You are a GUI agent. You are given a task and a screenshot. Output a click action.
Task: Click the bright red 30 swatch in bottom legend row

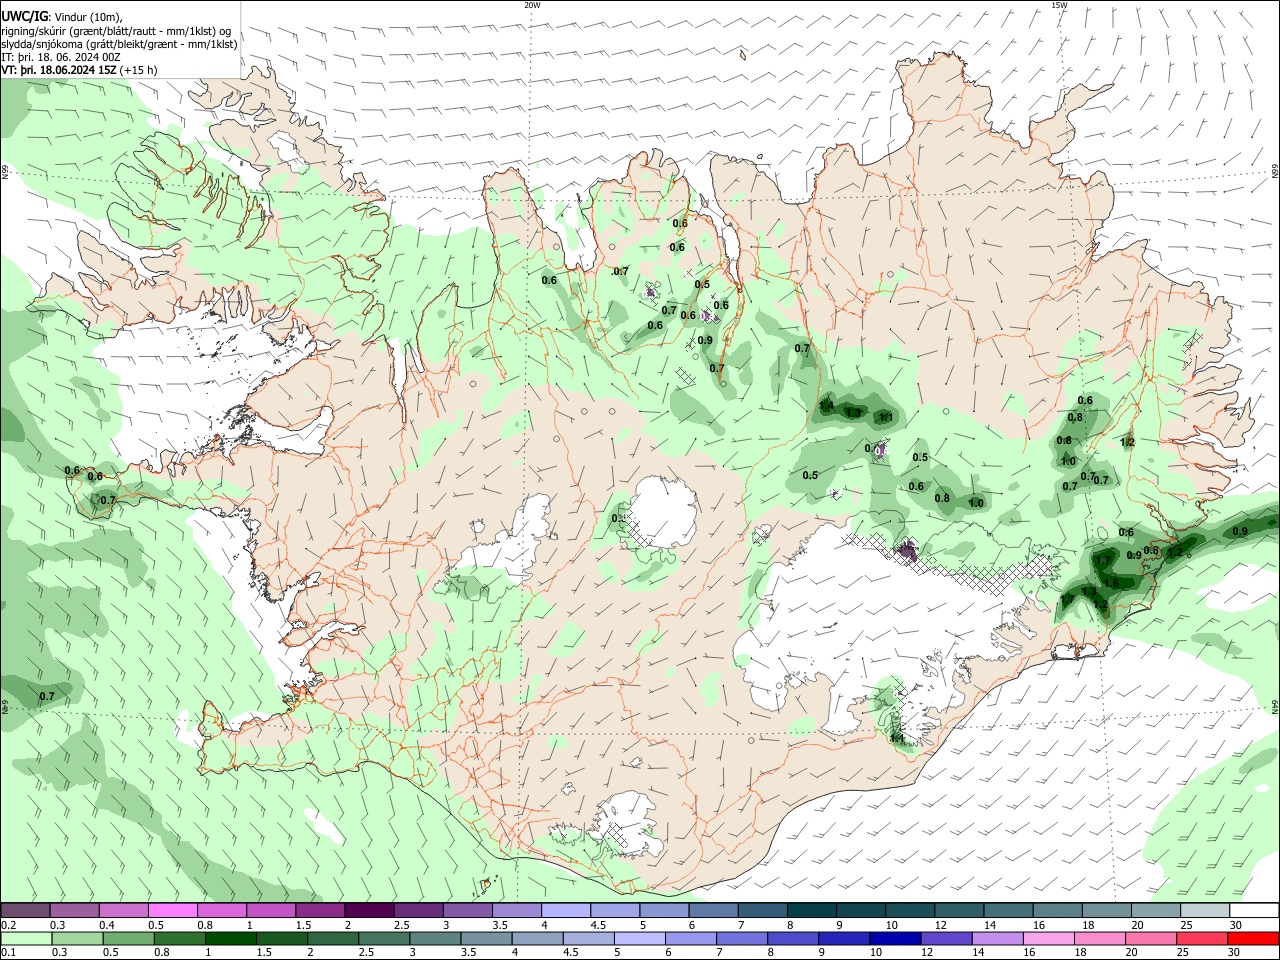pos(1253,938)
